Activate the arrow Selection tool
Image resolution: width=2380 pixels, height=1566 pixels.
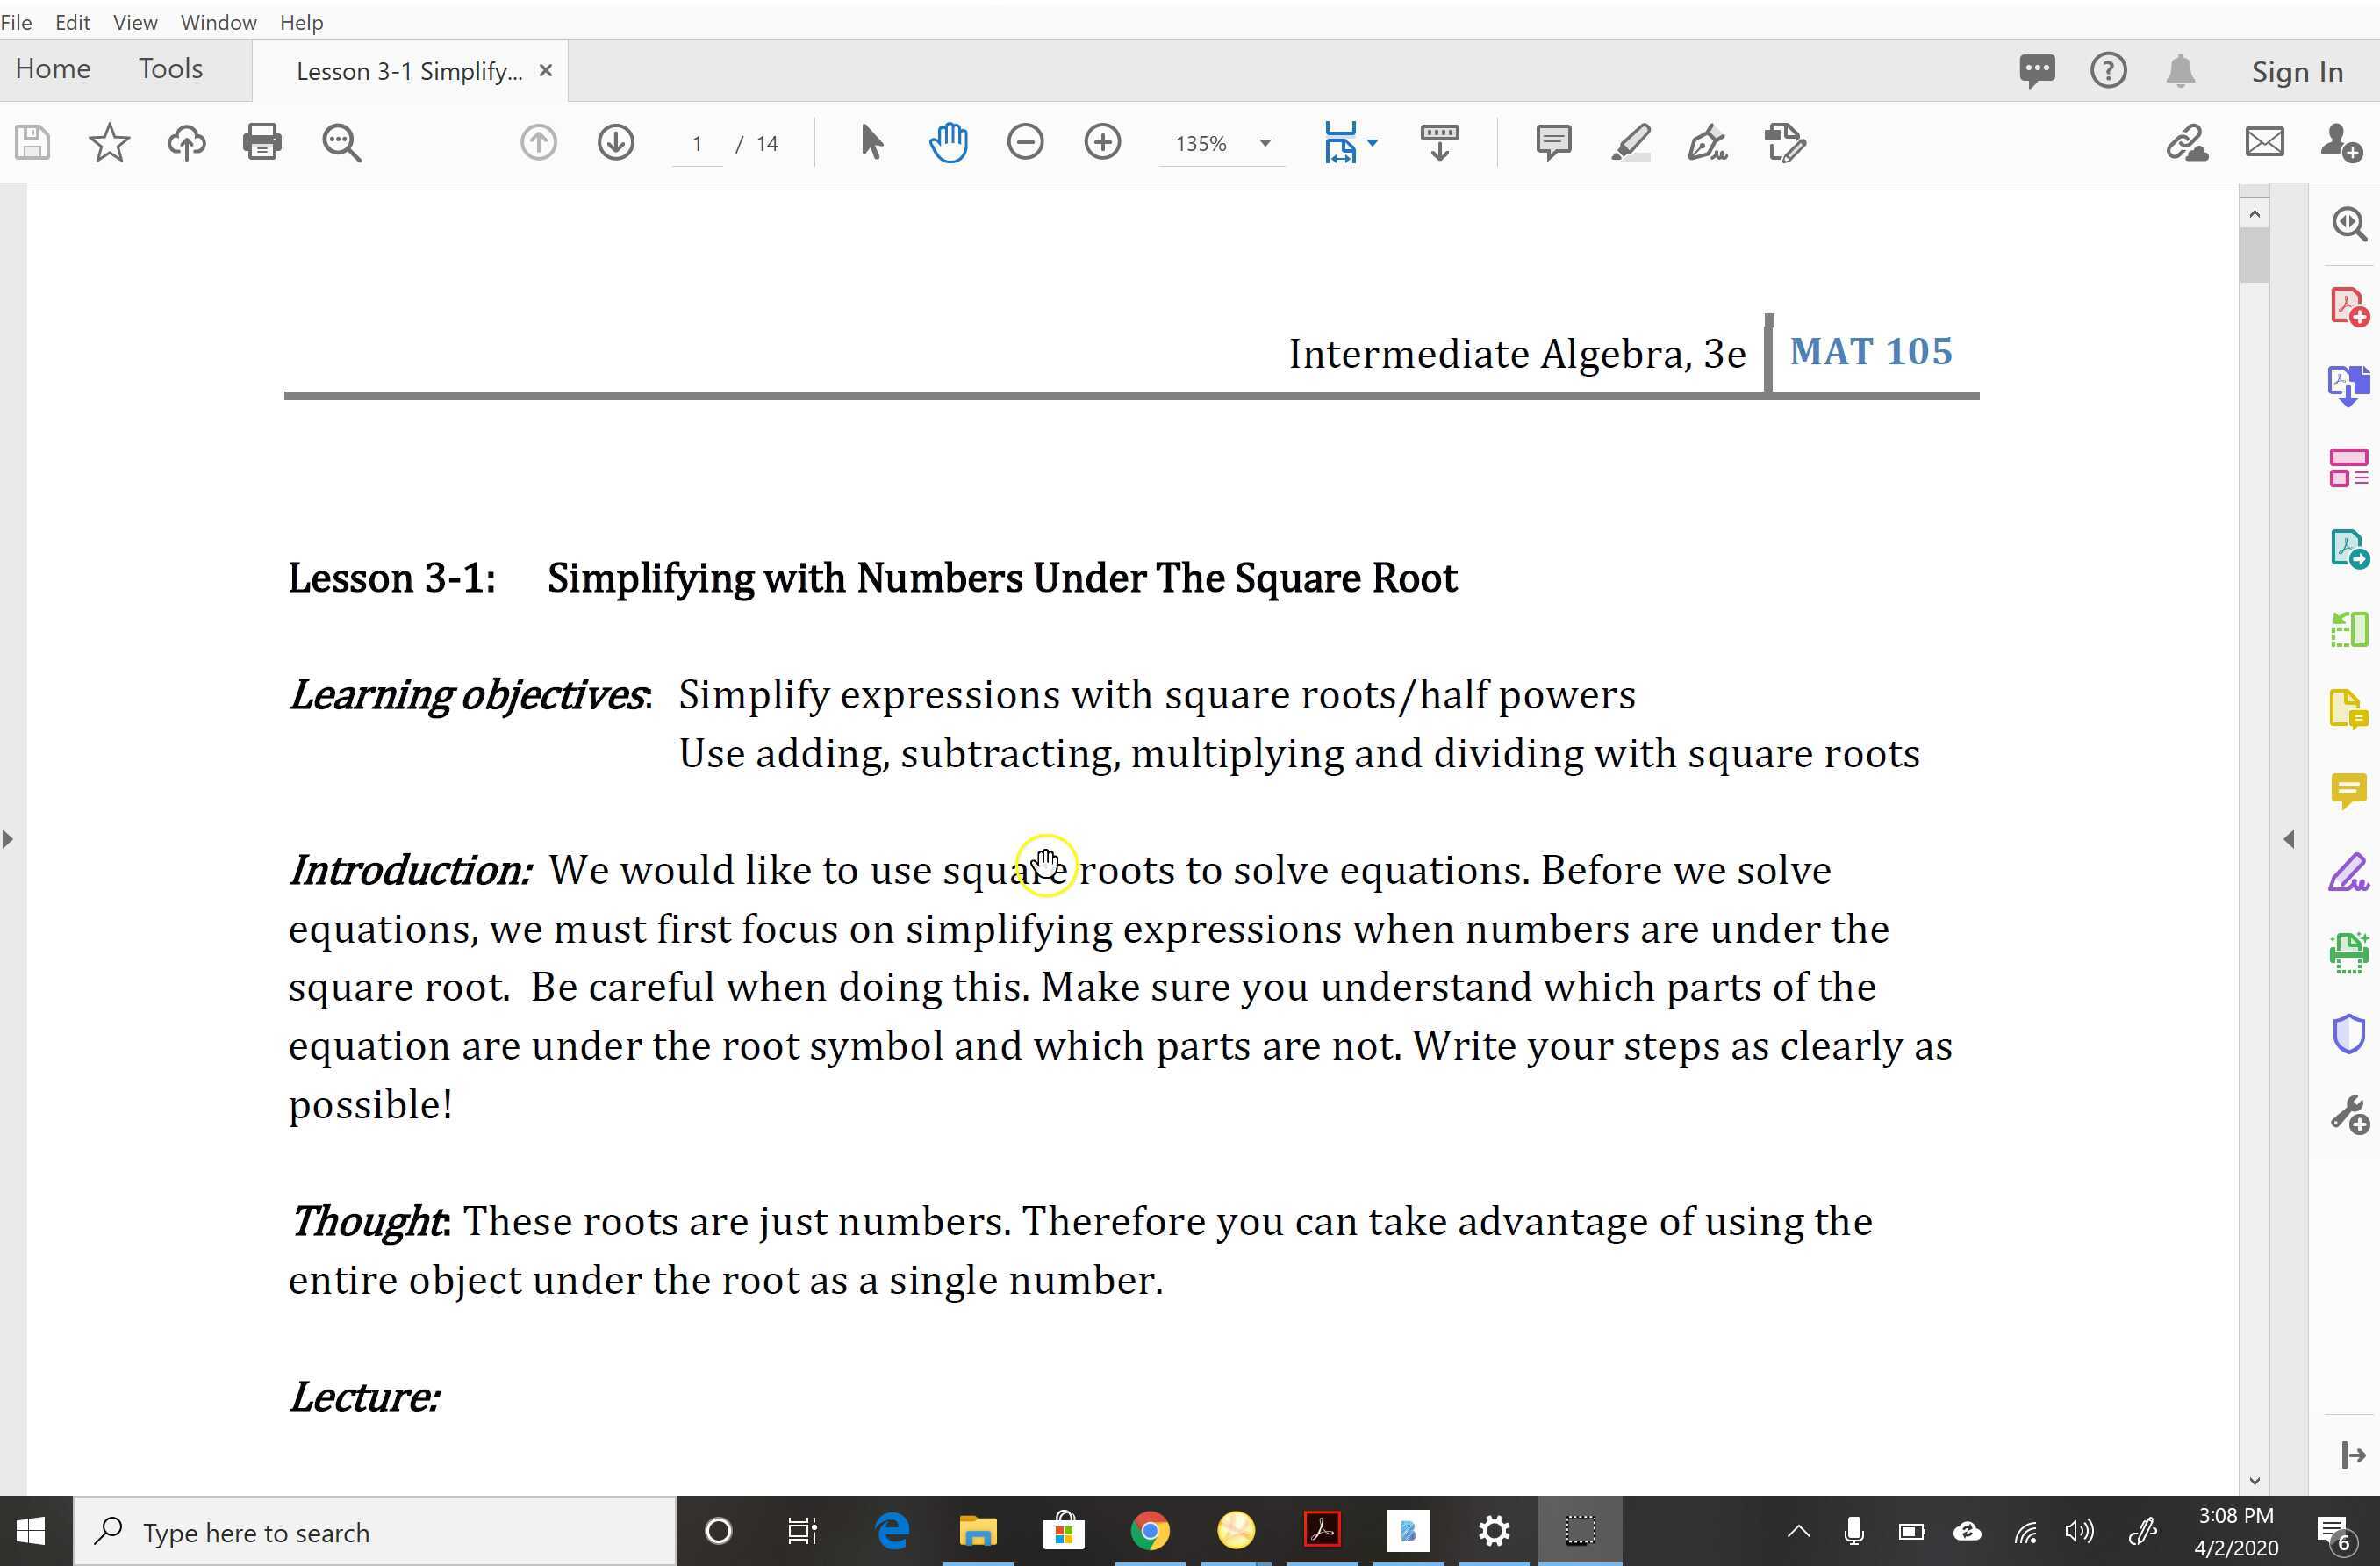click(870, 142)
